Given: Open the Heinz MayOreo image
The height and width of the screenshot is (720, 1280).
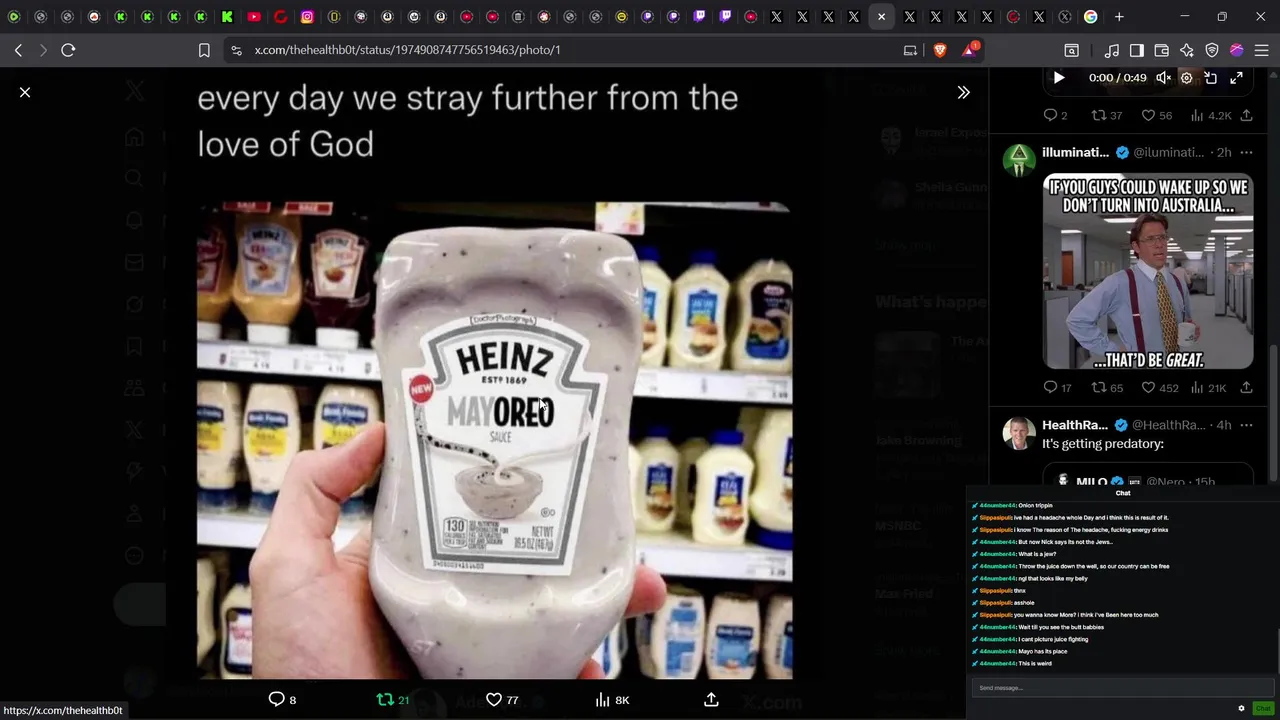Looking at the screenshot, I should pos(494,440).
